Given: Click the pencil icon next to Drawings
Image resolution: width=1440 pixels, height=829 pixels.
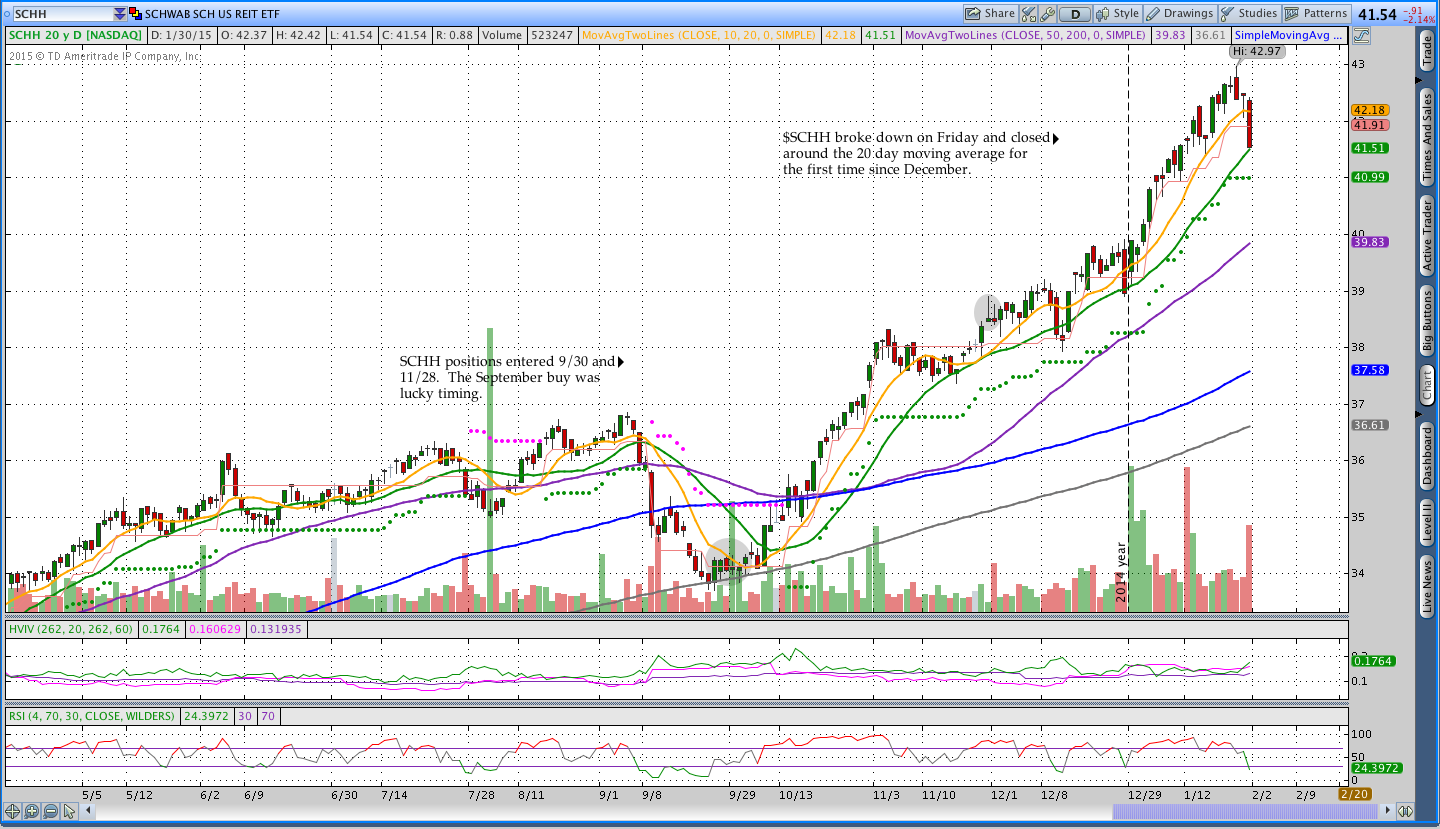Looking at the screenshot, I should [x=1153, y=14].
